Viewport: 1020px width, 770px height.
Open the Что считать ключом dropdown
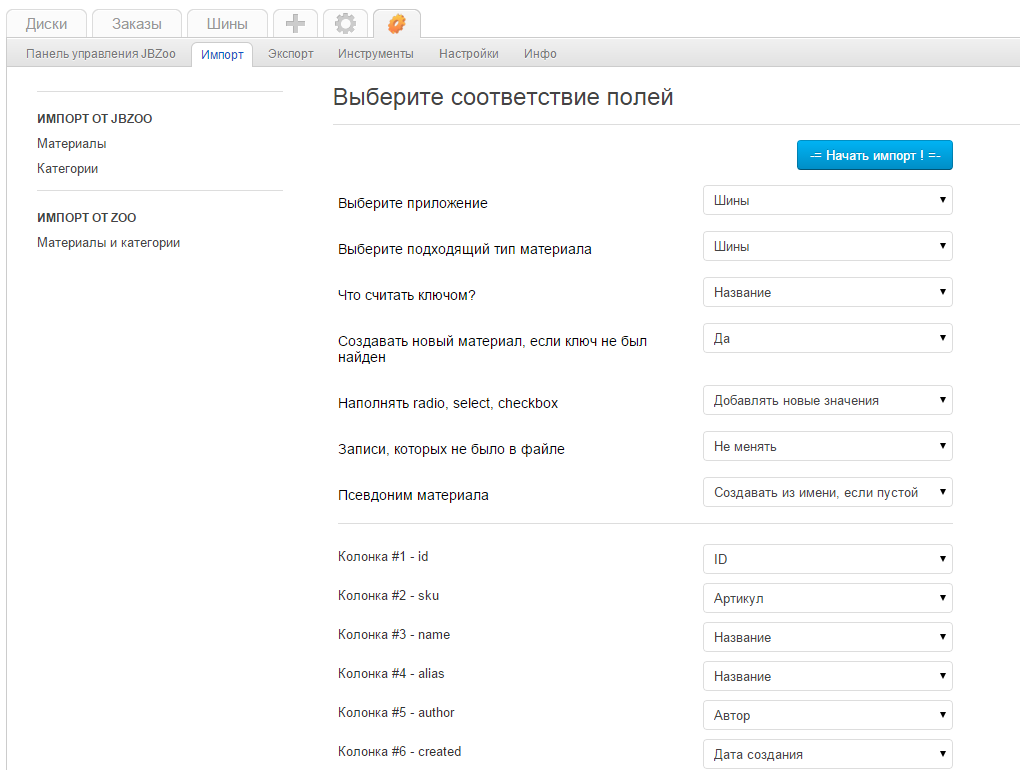point(827,292)
